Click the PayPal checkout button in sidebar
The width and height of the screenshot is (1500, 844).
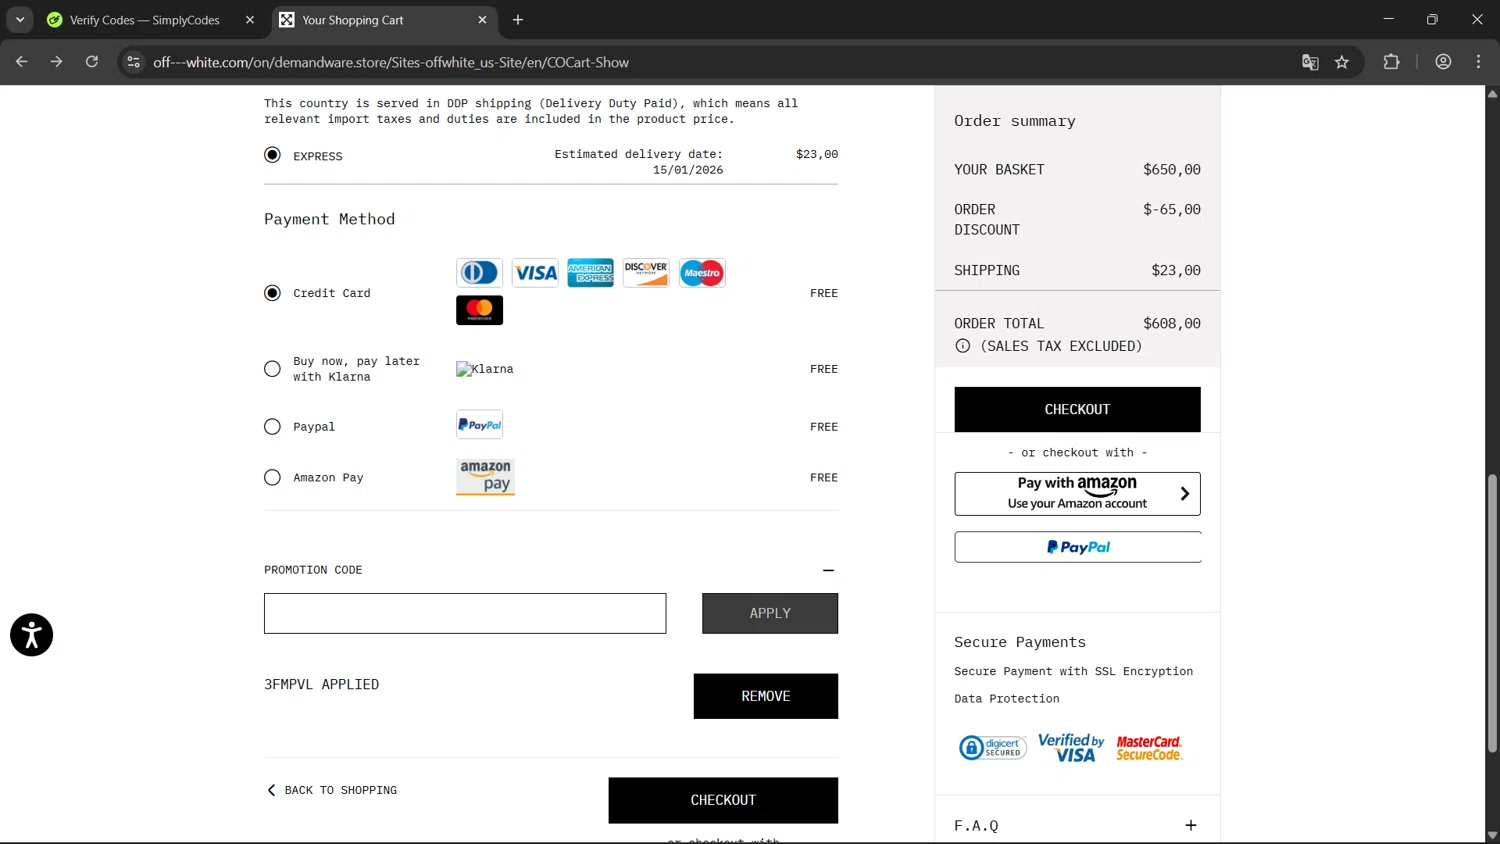pos(1077,547)
